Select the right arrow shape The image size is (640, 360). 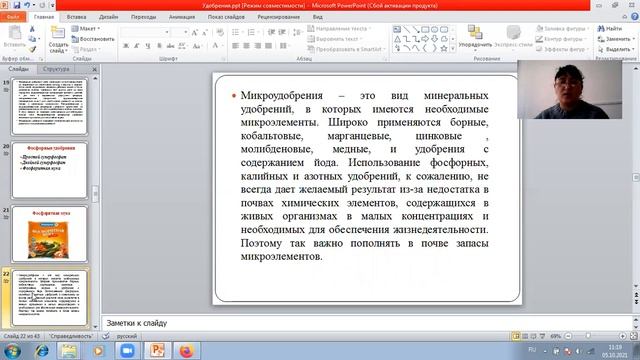click(425, 39)
